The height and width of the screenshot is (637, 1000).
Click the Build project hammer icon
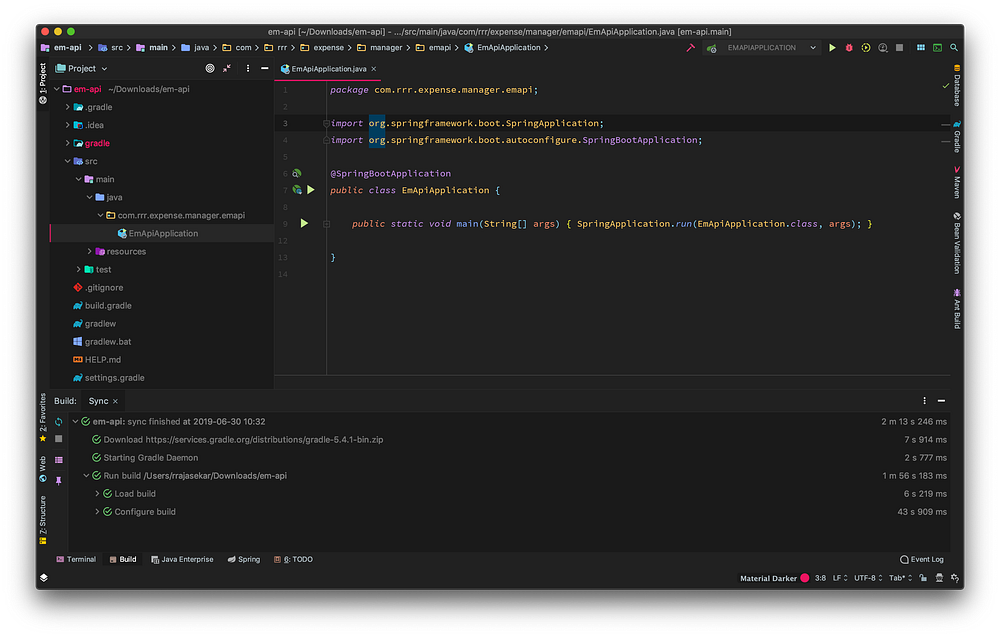[690, 48]
